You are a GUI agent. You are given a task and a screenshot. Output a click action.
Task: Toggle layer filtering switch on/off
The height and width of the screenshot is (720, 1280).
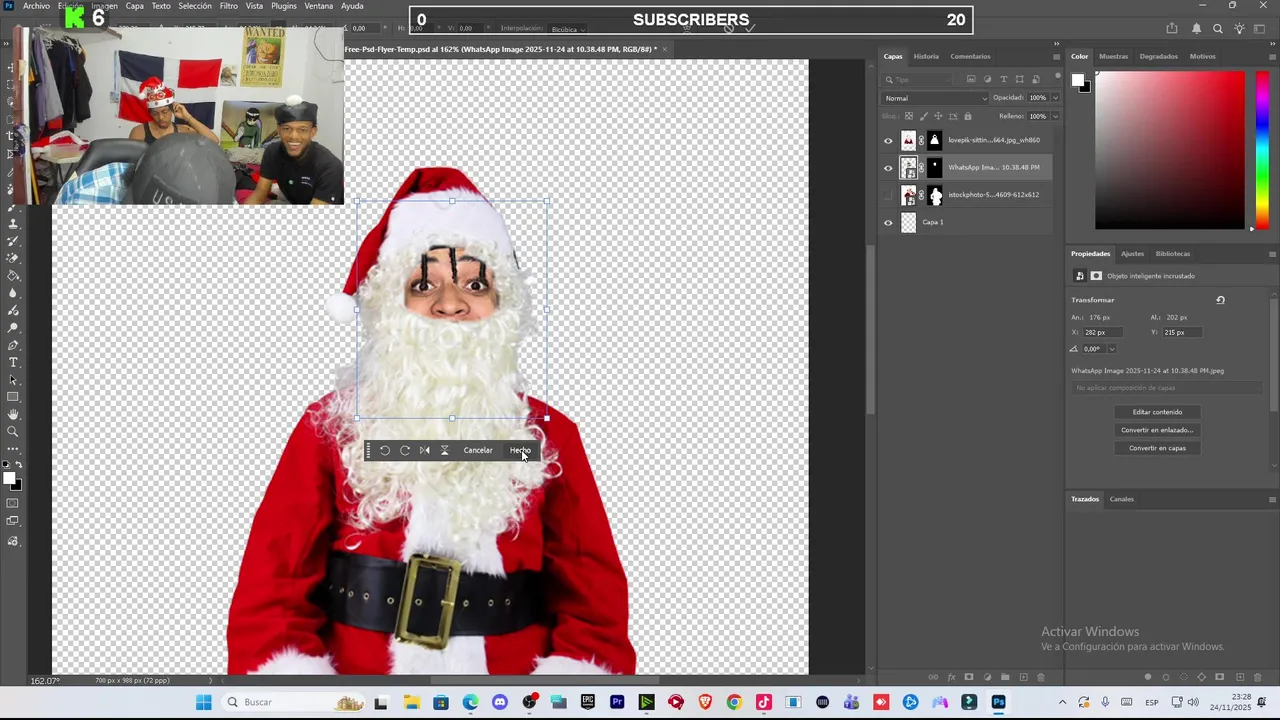pos(1058,75)
